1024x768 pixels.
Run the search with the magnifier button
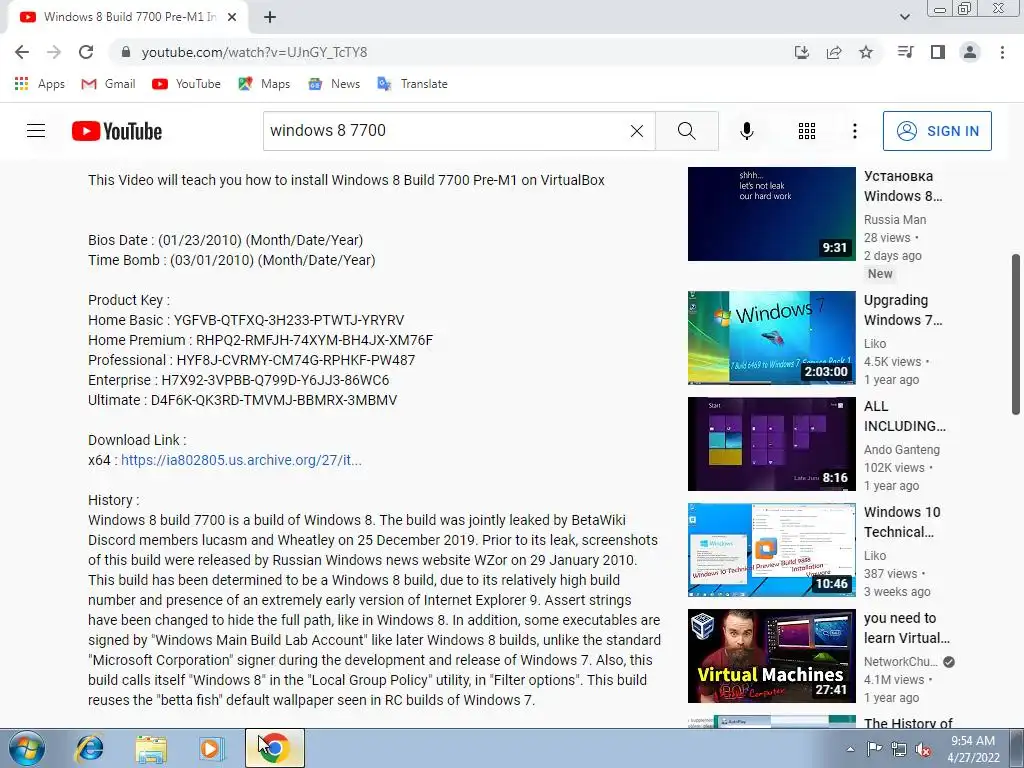[x=686, y=131]
